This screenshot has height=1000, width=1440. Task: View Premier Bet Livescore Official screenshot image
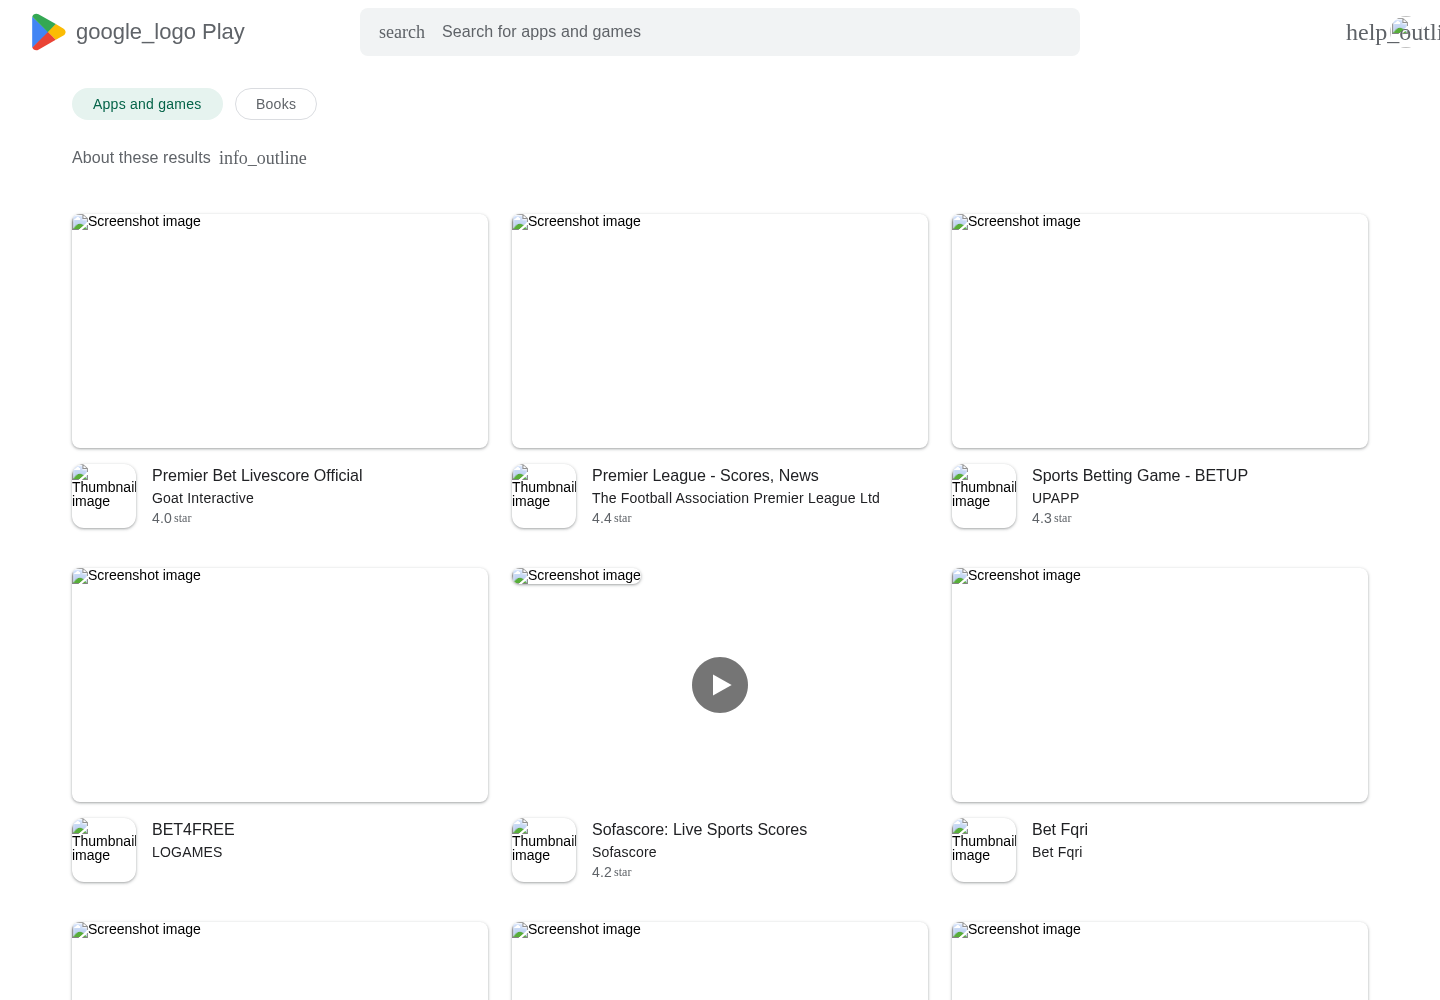point(280,331)
